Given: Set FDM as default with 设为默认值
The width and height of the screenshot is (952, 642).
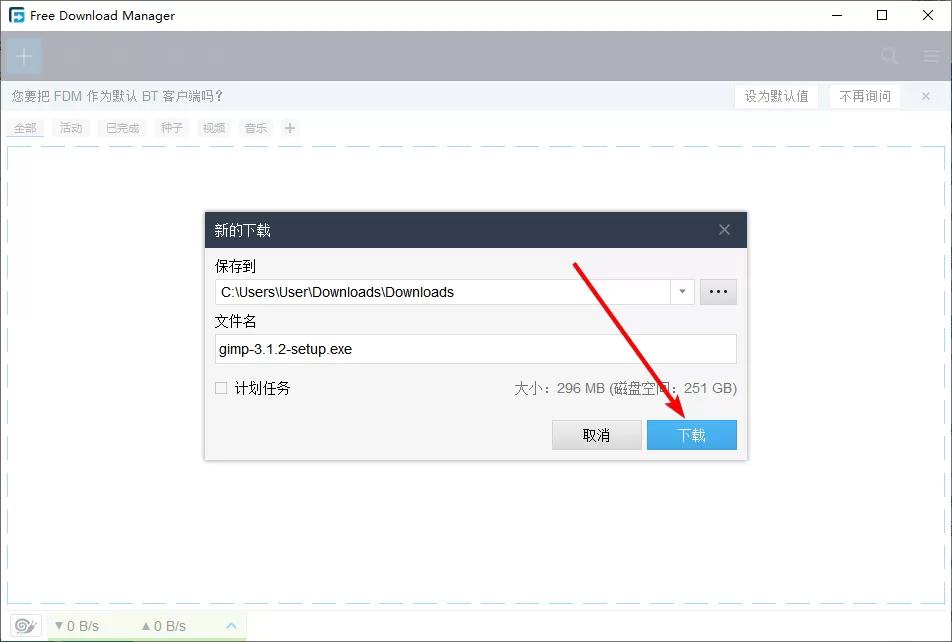Looking at the screenshot, I should [777, 96].
